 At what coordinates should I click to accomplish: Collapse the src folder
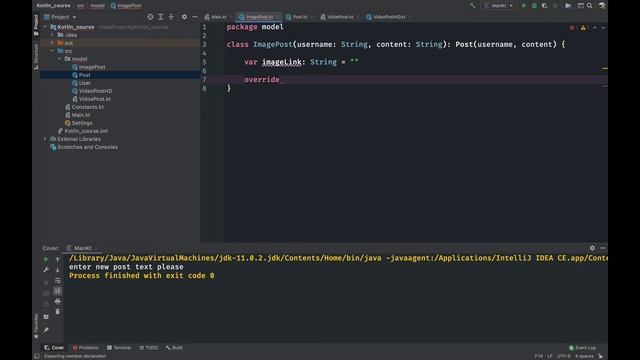pos(52,51)
